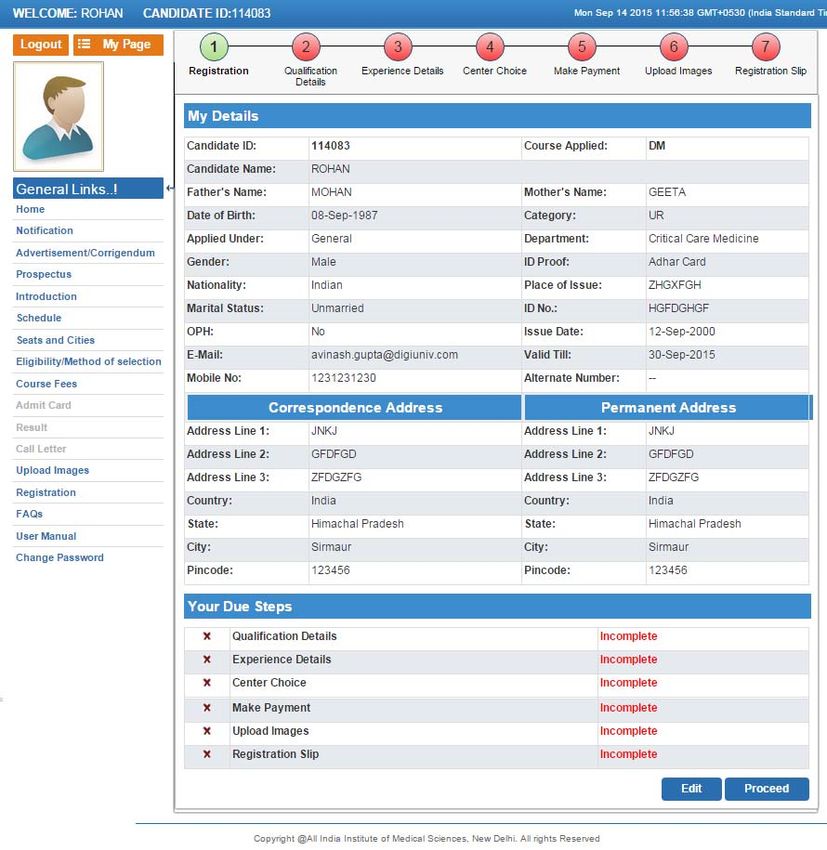
Task: Click the Candidate ID value 114083 in table
Action: (x=331, y=146)
